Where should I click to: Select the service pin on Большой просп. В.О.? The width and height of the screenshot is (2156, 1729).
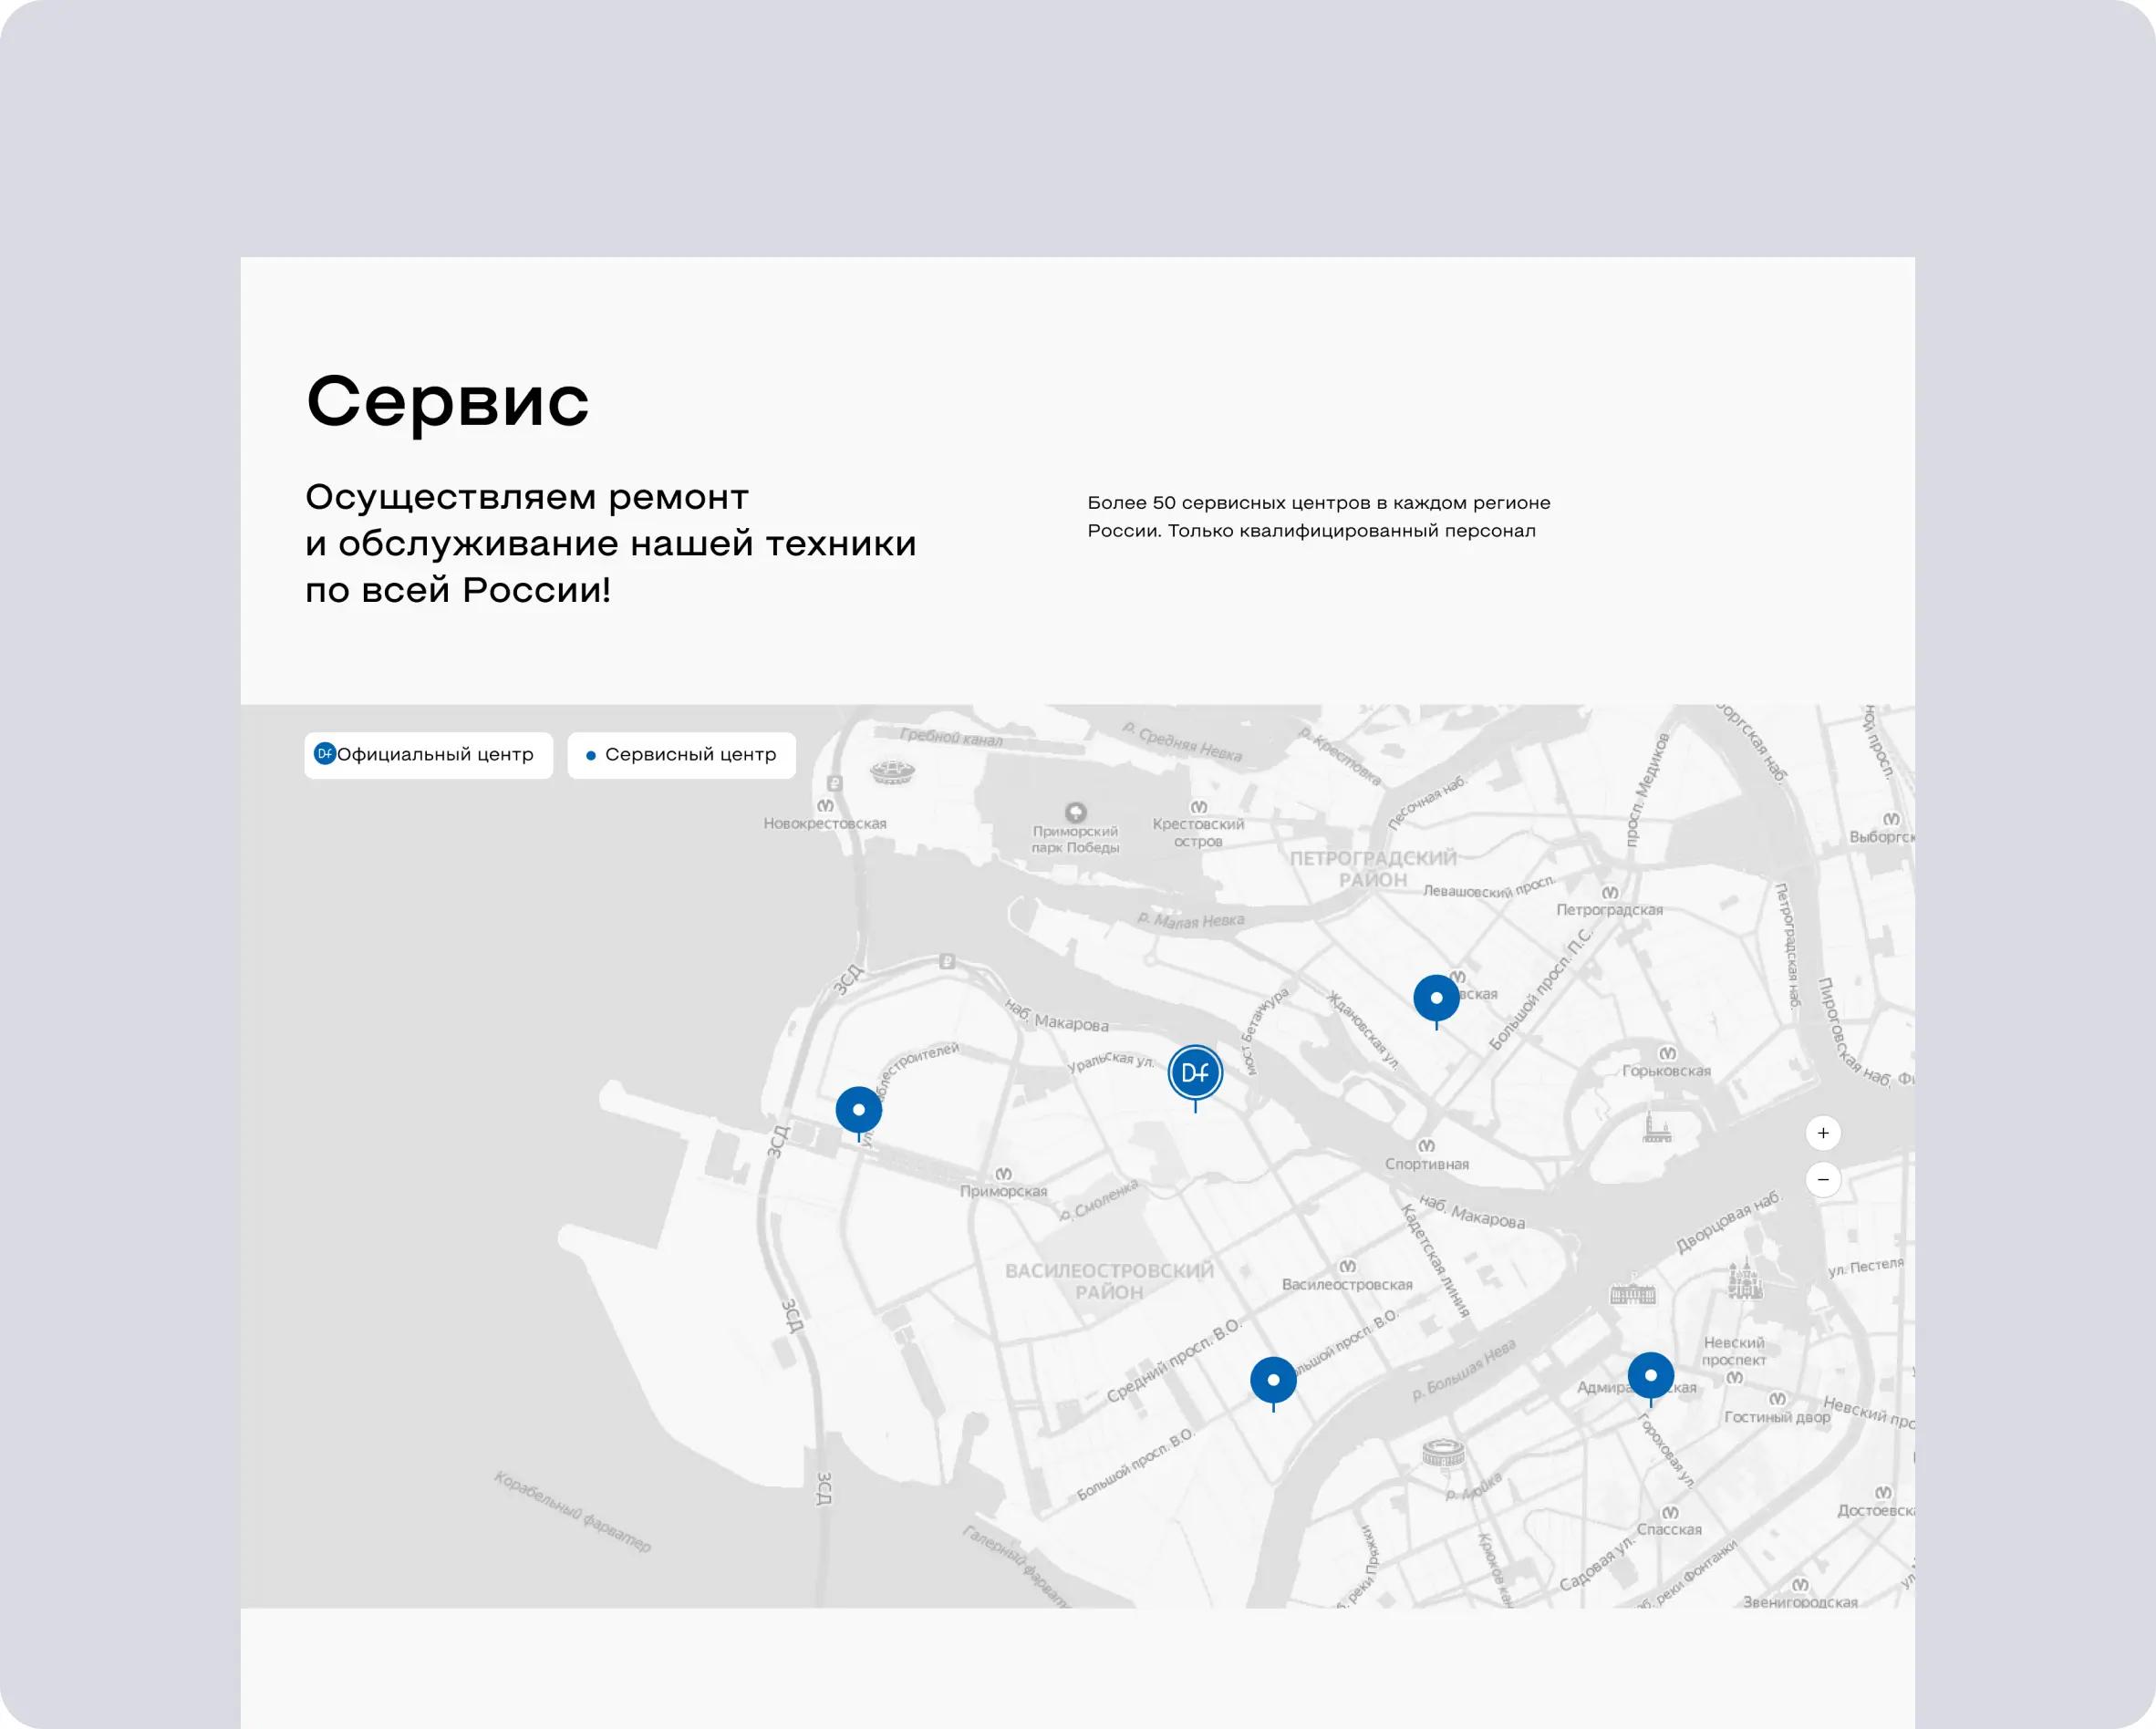click(x=1273, y=1381)
